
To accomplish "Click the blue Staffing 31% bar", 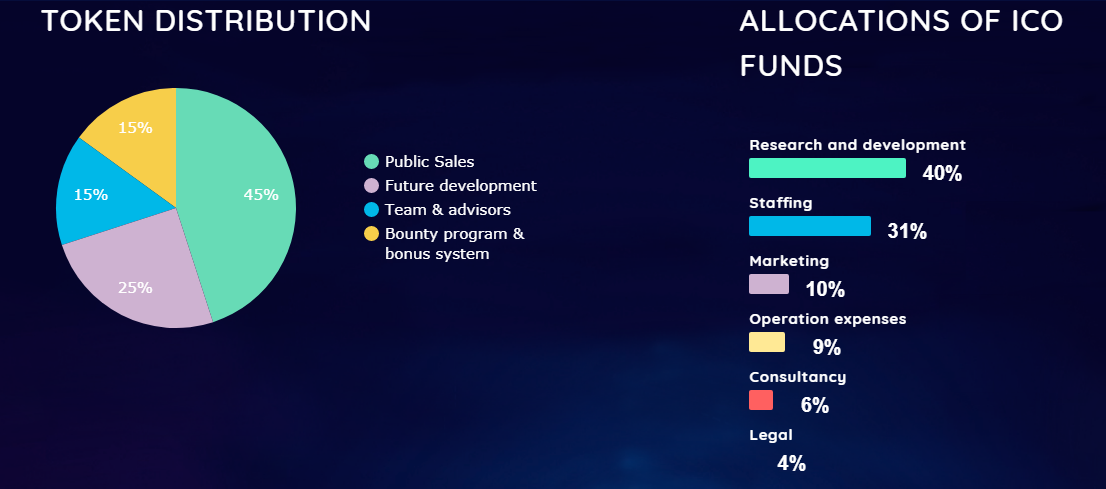I will click(x=810, y=226).
